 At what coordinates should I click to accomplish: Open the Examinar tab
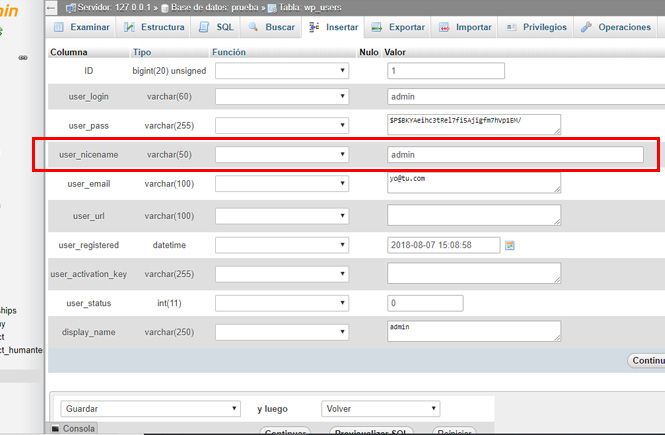pyautogui.click(x=81, y=27)
